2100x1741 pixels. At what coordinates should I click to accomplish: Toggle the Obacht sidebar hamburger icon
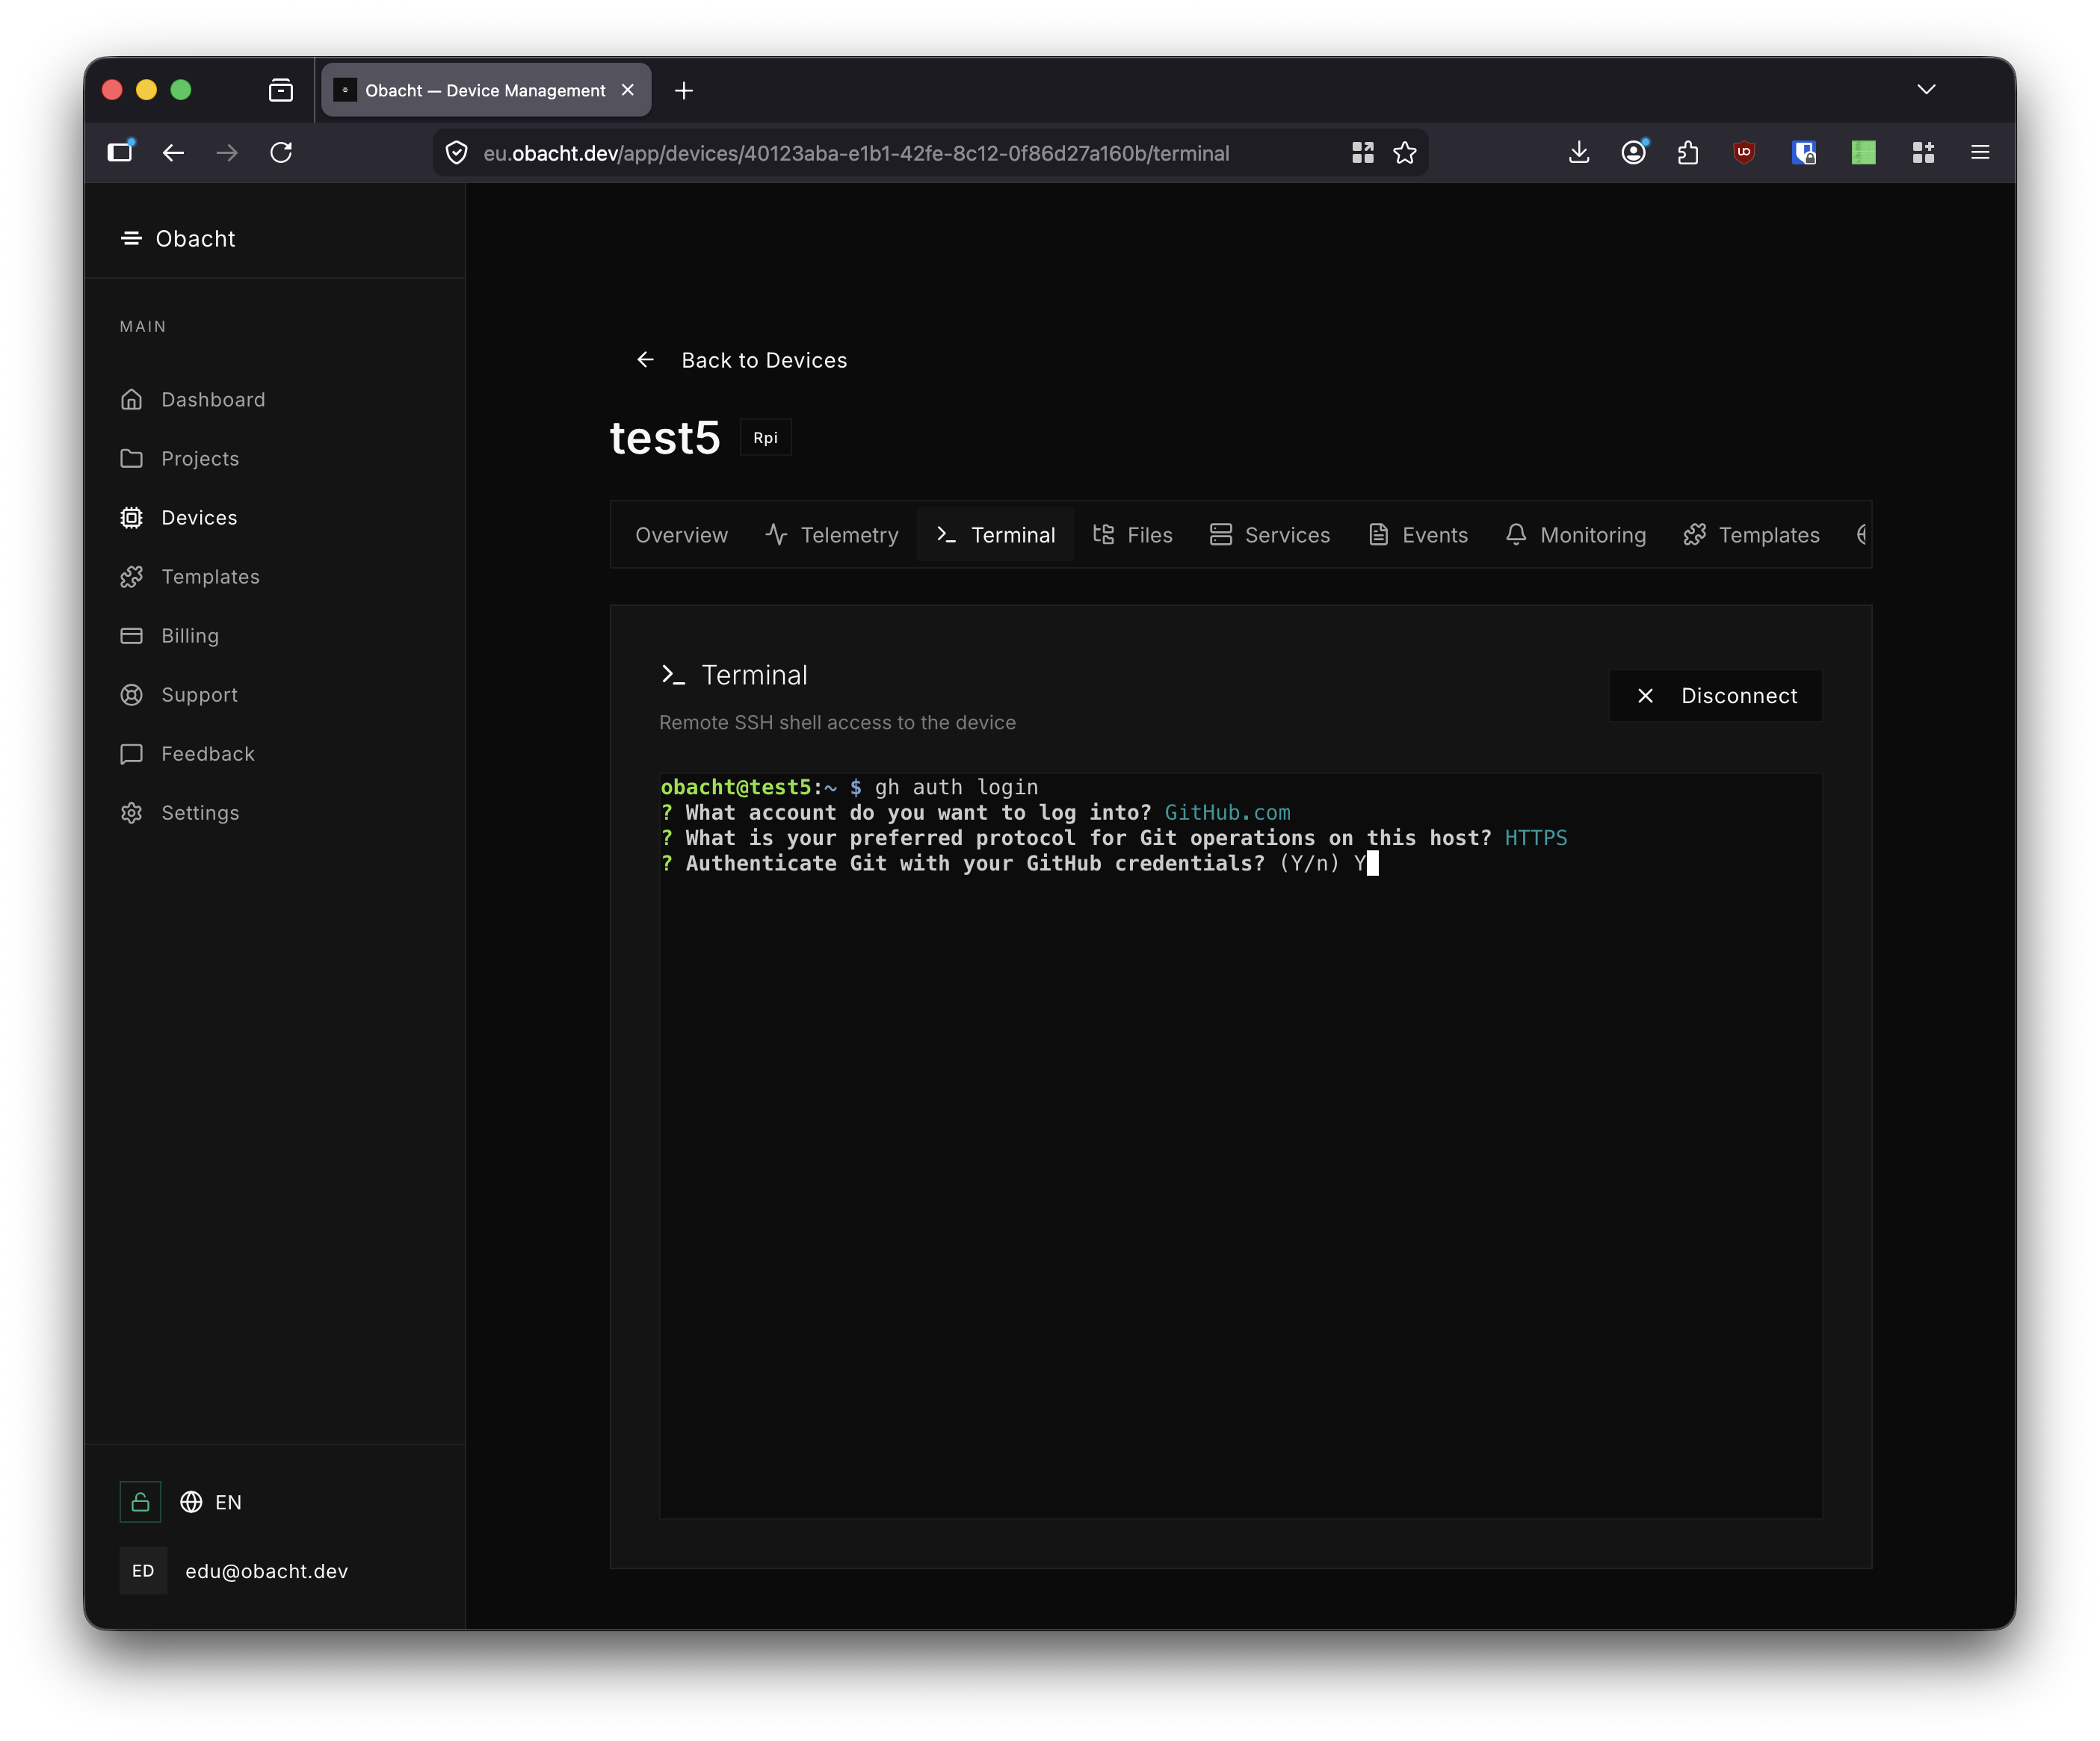point(131,238)
